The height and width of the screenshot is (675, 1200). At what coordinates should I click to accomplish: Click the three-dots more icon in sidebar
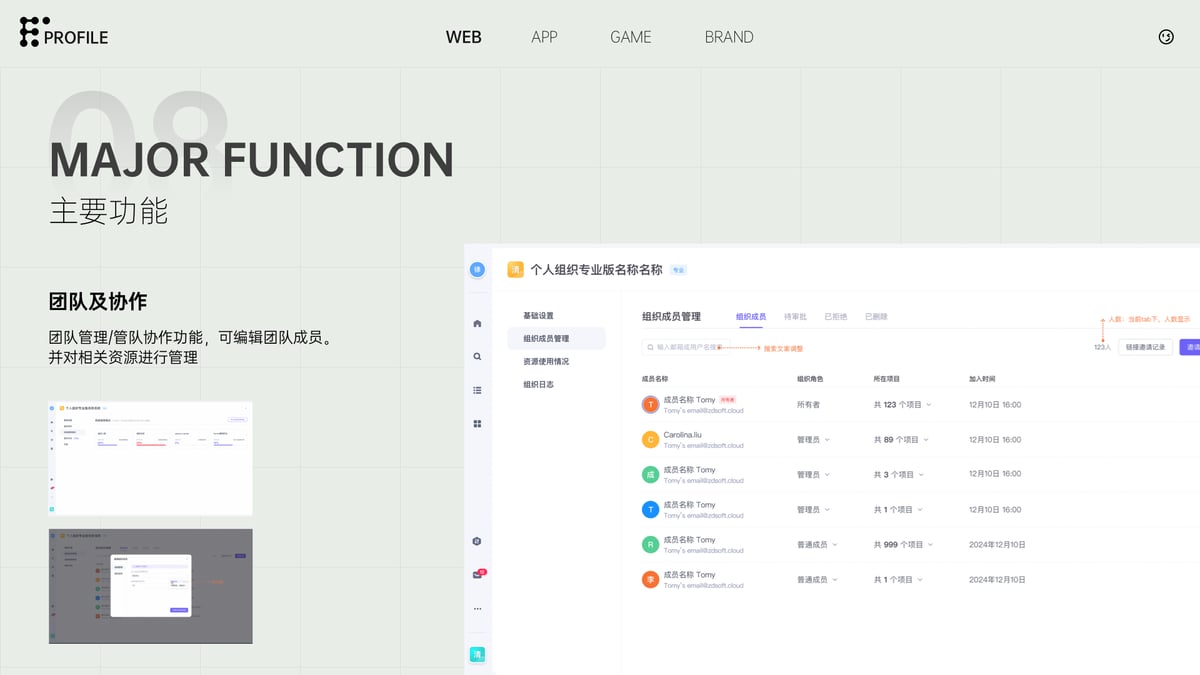pos(477,608)
